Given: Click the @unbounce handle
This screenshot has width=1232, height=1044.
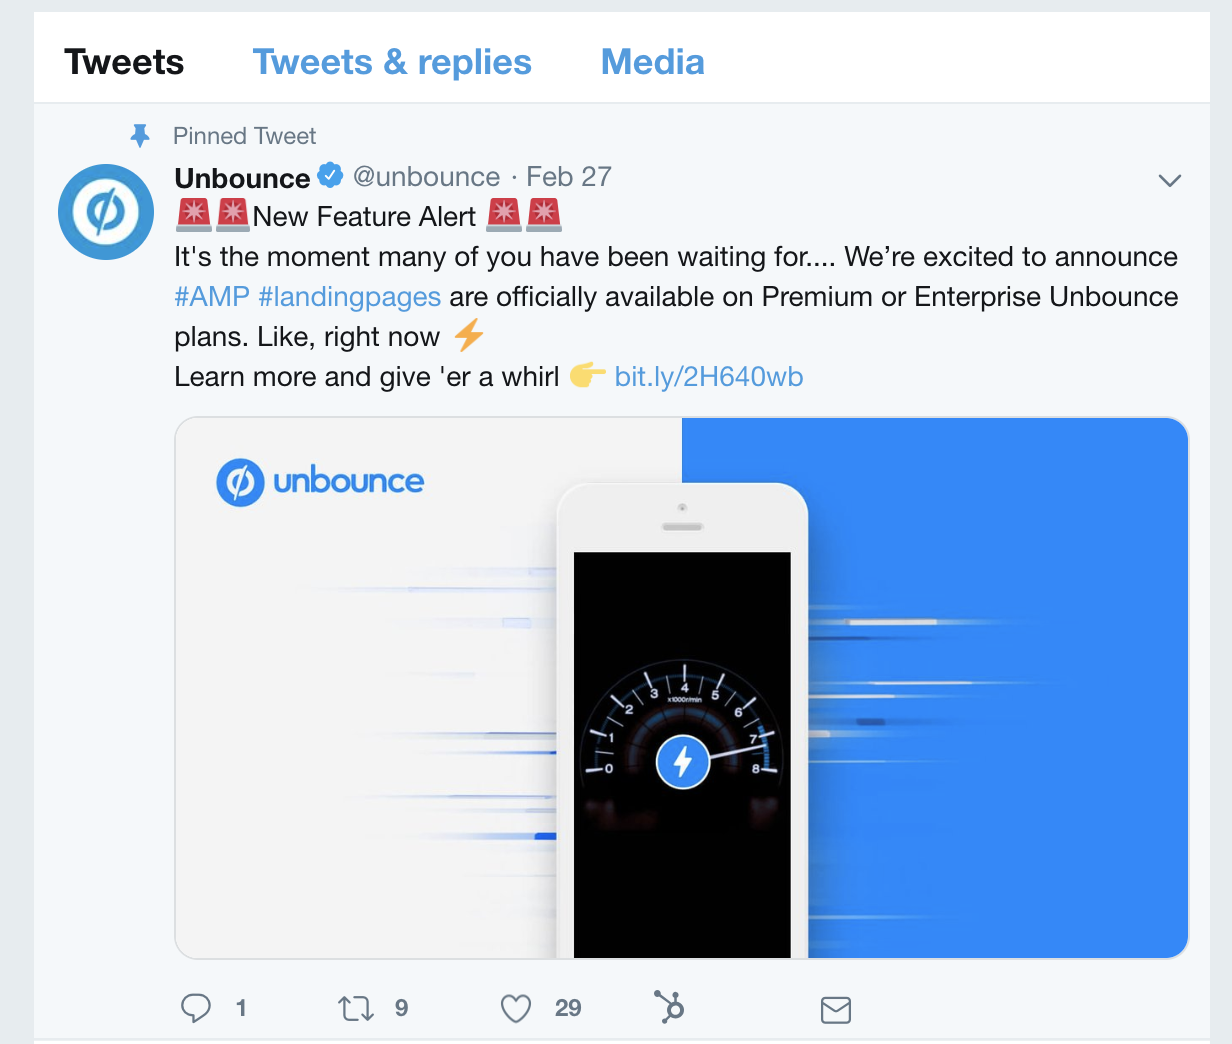Looking at the screenshot, I should pyautogui.click(x=426, y=177).
